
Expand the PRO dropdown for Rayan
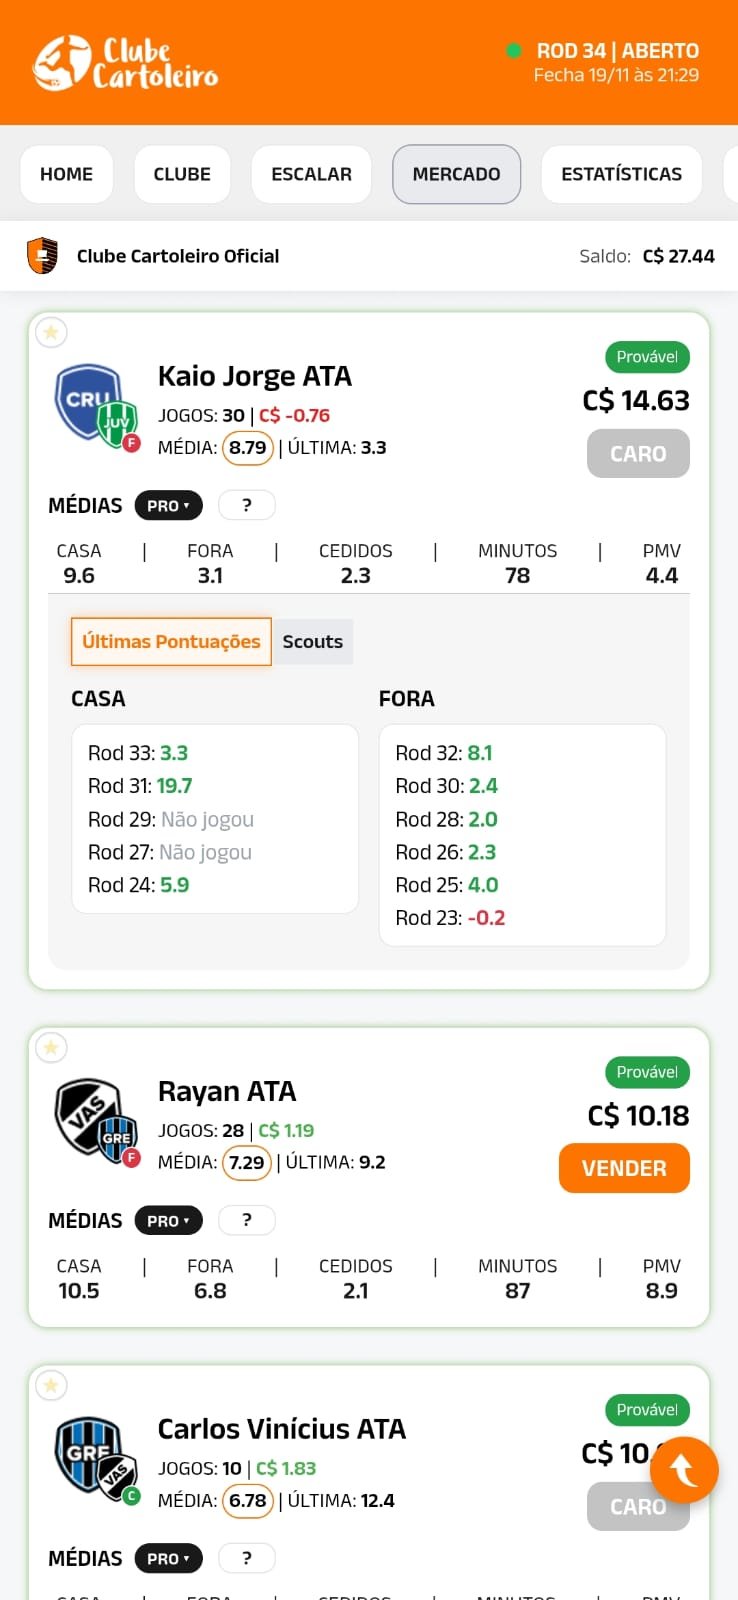168,1221
